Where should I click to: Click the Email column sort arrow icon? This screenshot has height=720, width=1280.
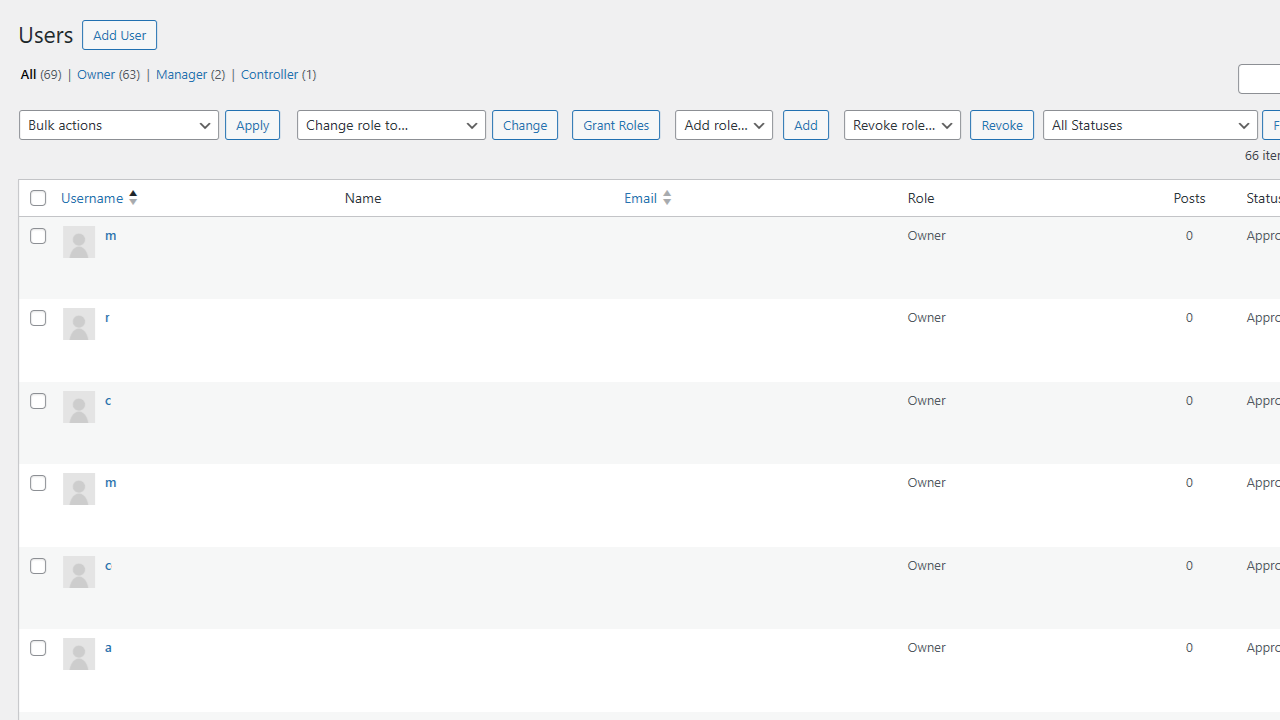point(667,198)
